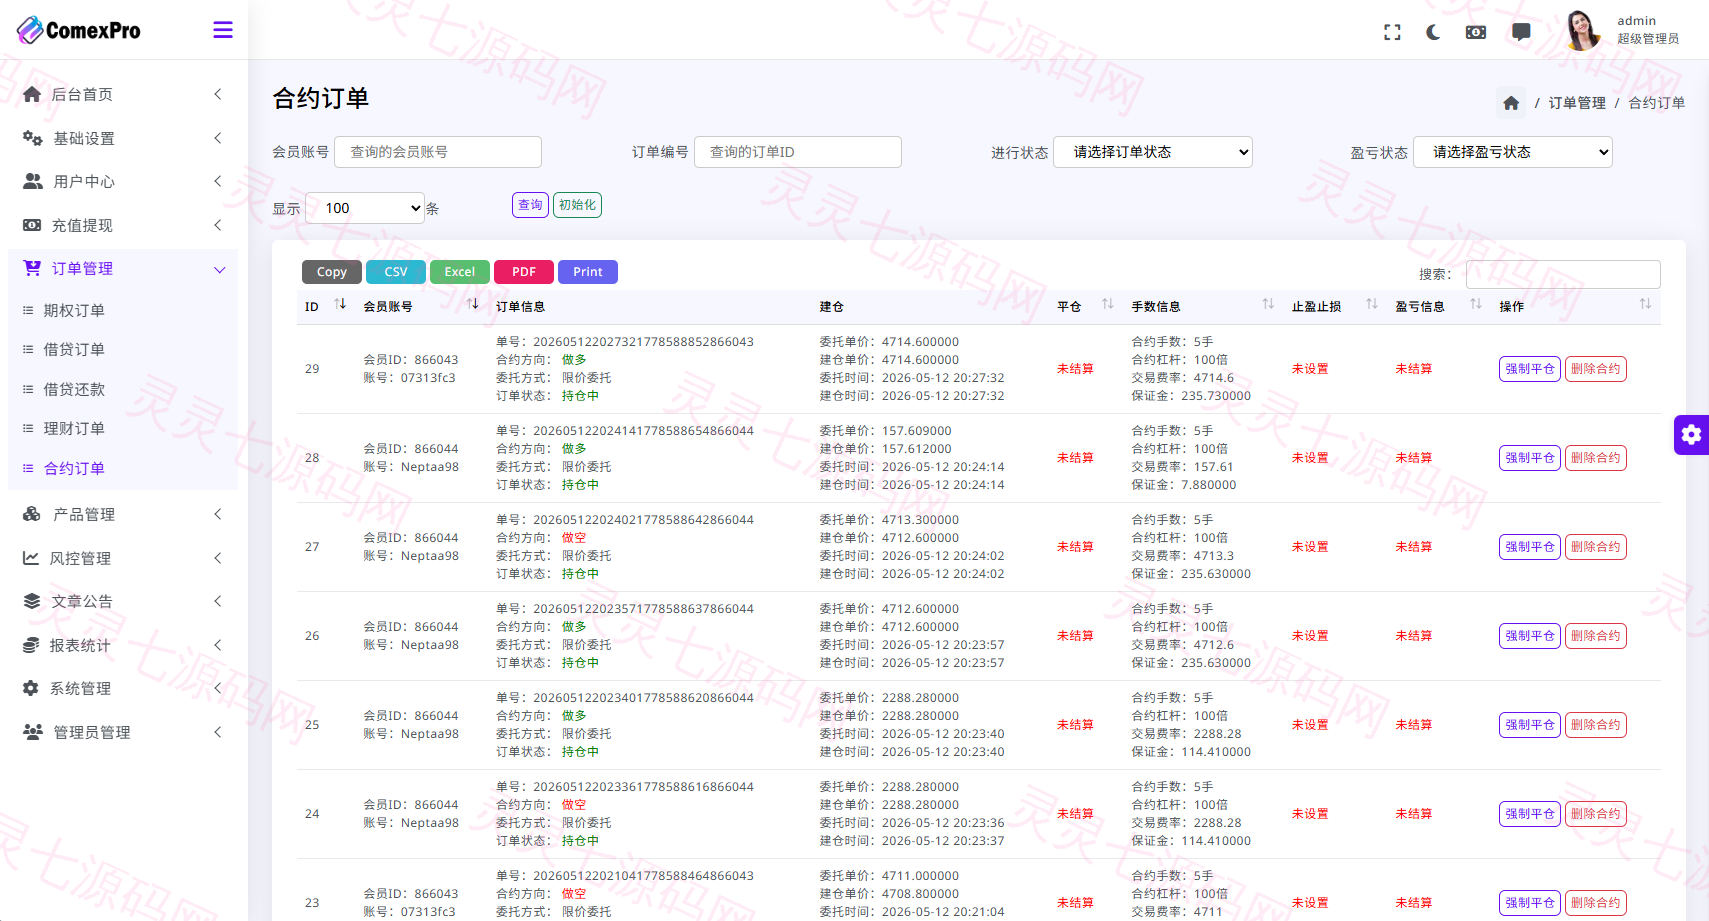The image size is (1709, 921).
Task: Click the home breadcrumb icon
Action: (1511, 103)
